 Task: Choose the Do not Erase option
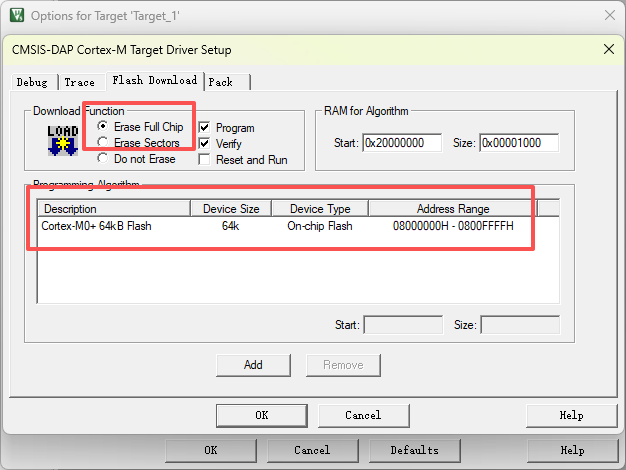[x=102, y=159]
